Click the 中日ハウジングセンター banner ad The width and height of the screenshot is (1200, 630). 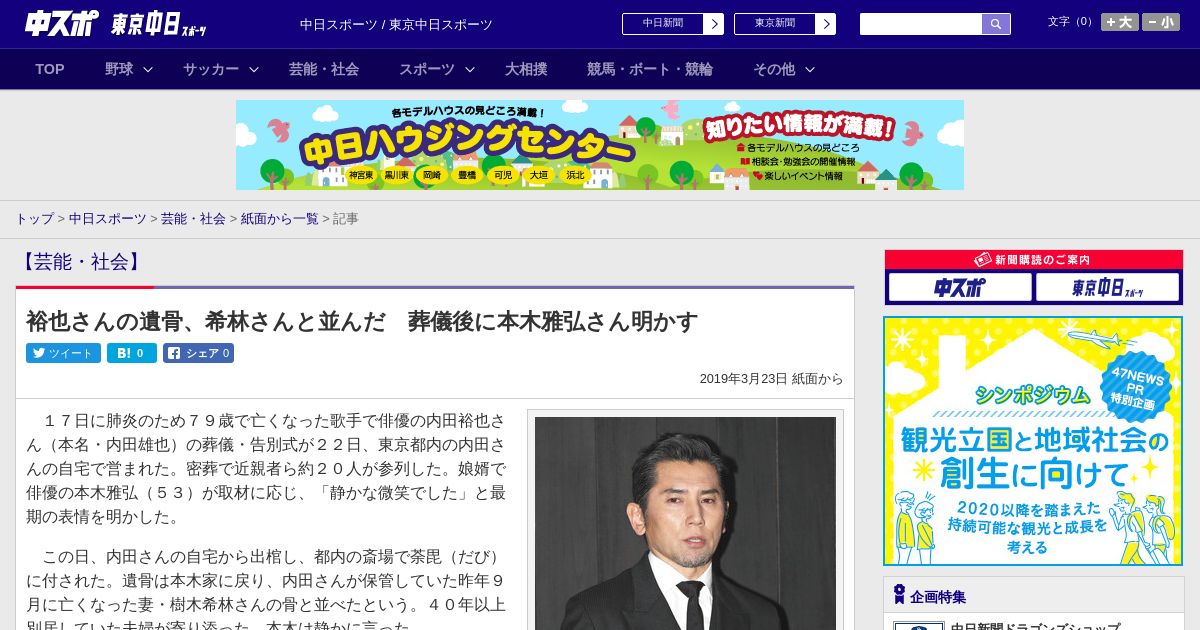[600, 145]
